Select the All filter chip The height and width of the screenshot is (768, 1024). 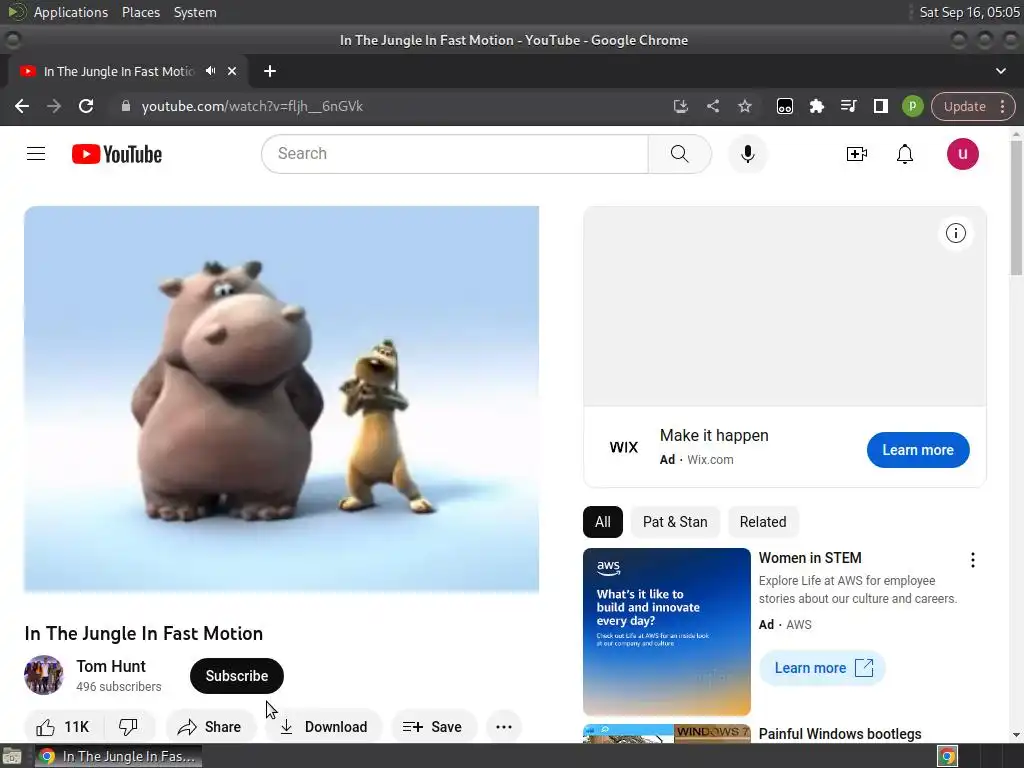602,522
